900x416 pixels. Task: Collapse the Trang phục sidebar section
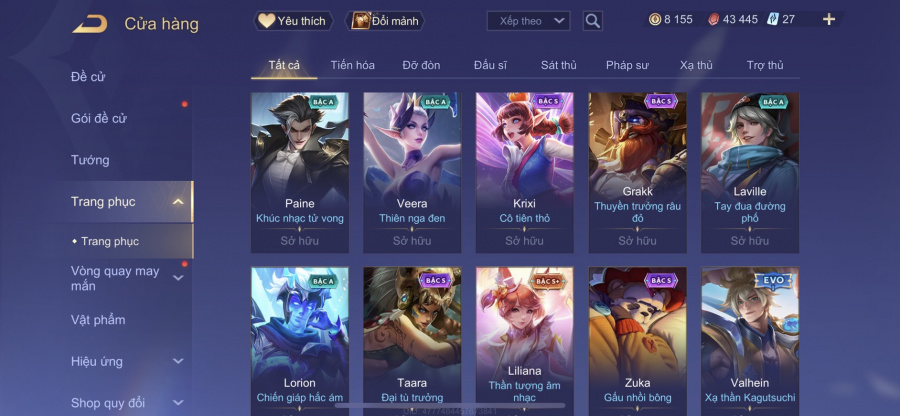[x=179, y=202]
